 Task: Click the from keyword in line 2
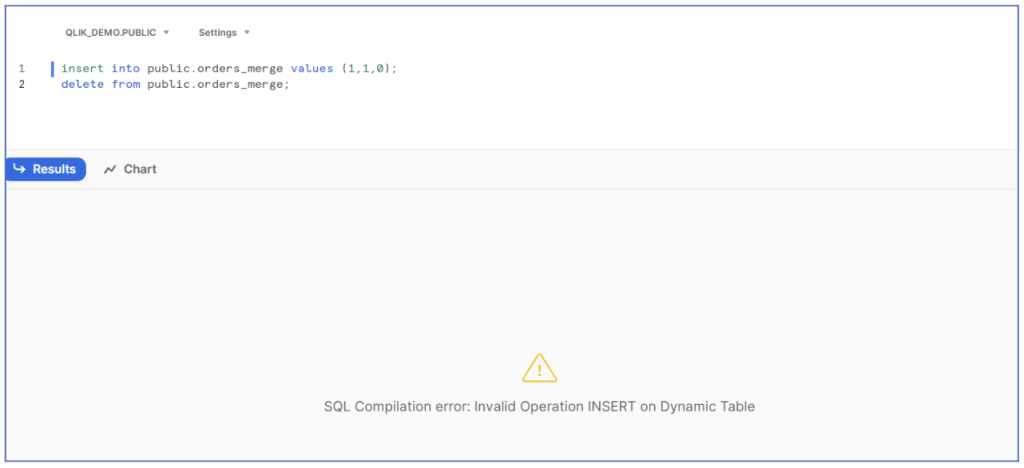click(x=125, y=84)
